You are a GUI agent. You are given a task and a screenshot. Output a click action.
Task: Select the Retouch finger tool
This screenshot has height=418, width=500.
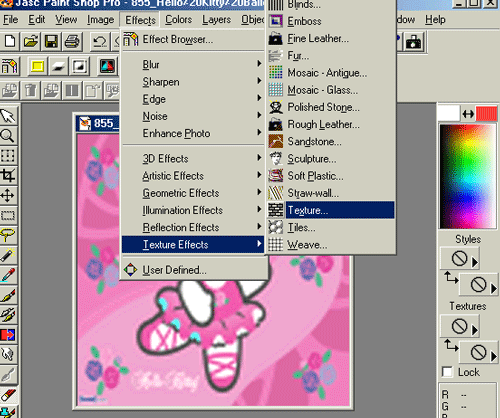[8, 354]
